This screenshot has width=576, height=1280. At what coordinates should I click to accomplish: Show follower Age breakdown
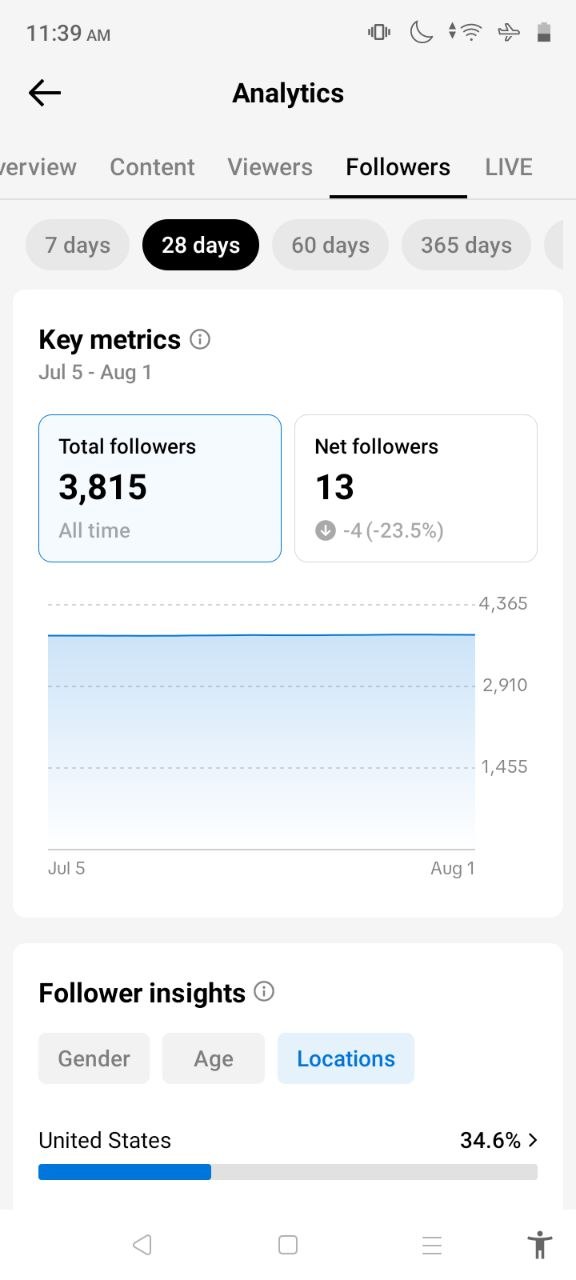coord(213,1059)
